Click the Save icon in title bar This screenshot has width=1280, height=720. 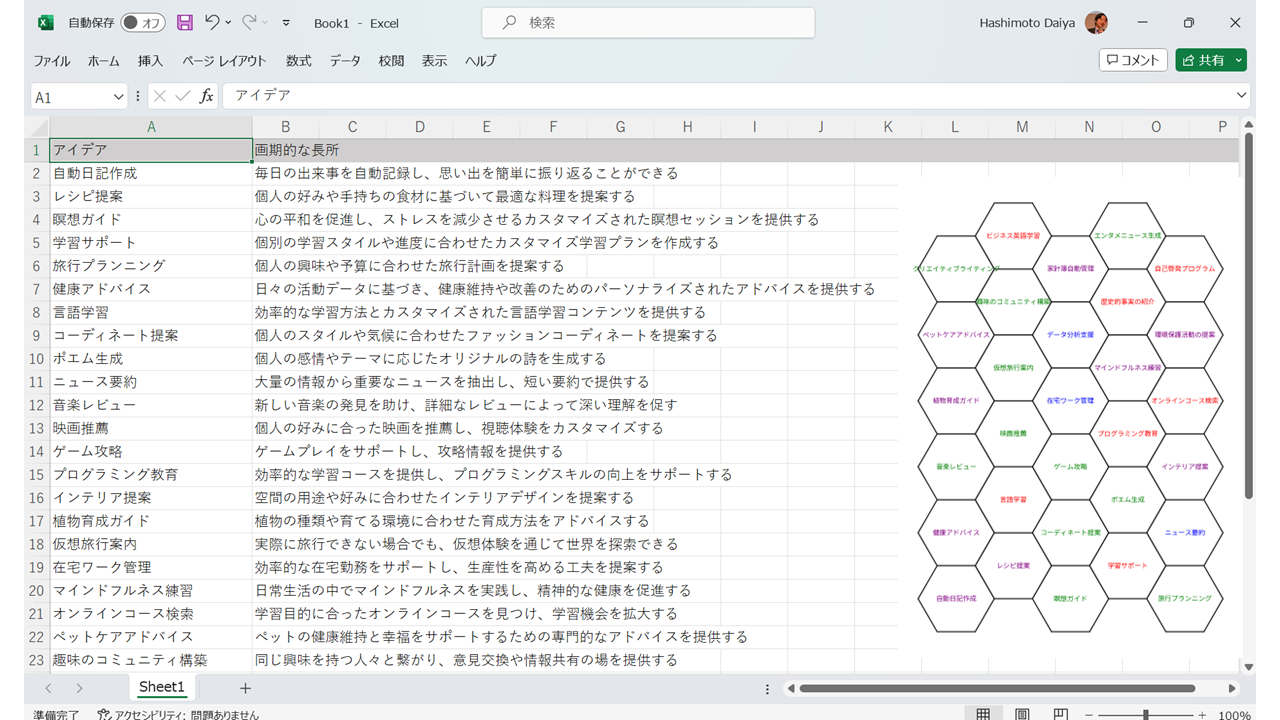pos(185,22)
